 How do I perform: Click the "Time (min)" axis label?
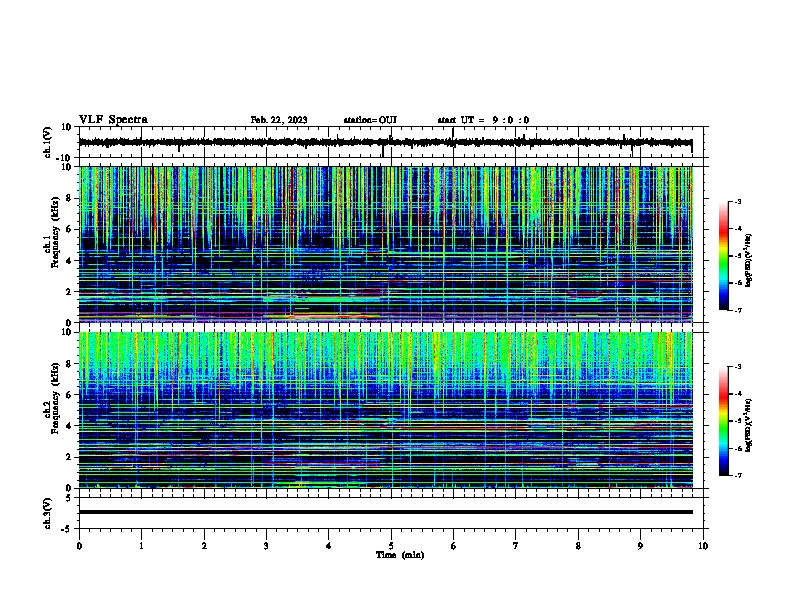click(400, 555)
